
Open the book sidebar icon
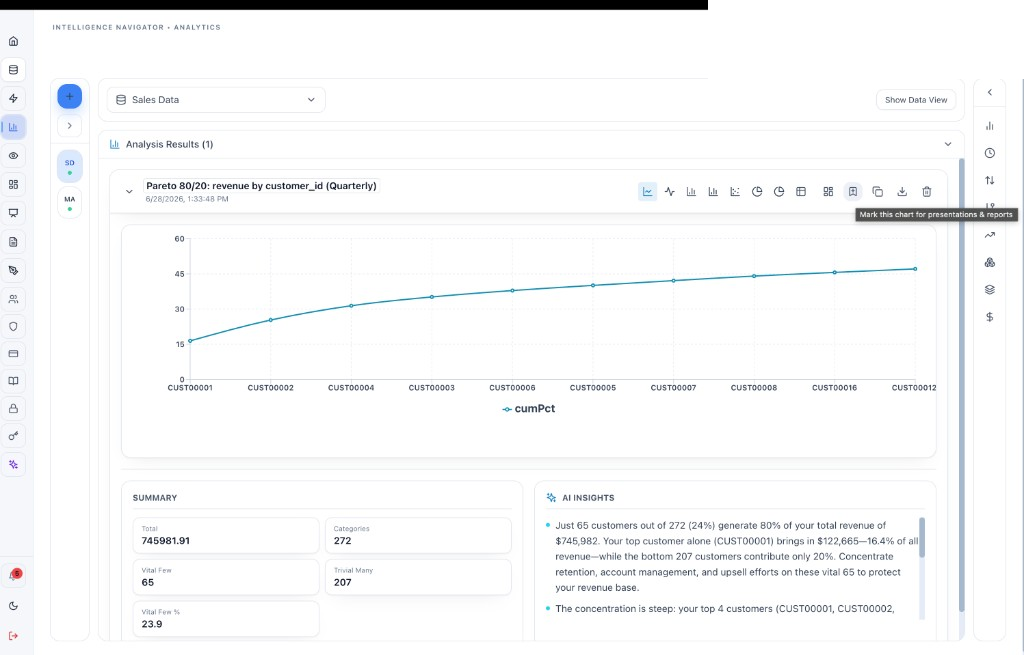click(13, 381)
